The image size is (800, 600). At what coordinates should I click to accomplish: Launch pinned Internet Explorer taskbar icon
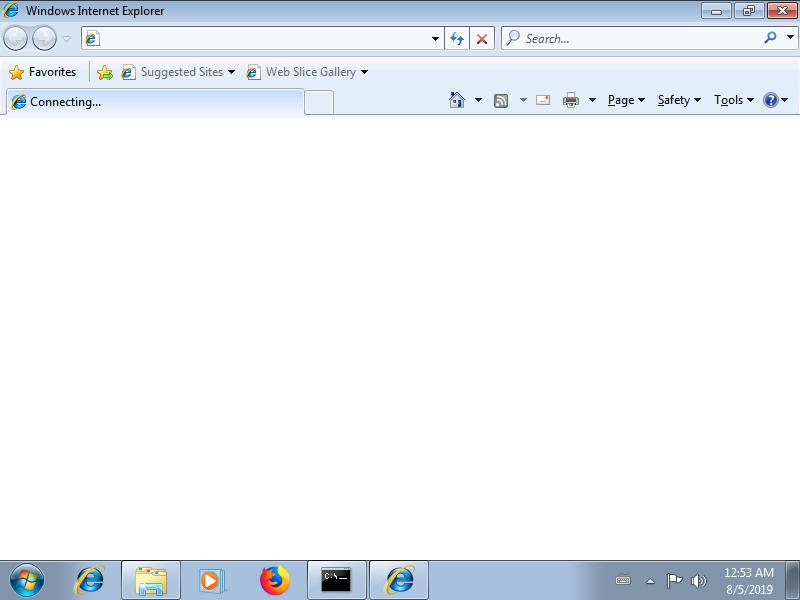90,580
